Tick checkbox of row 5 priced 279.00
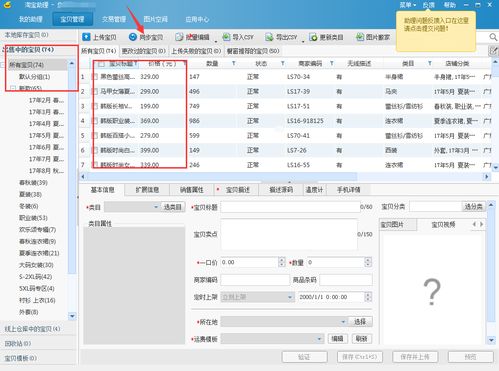 tap(95, 136)
